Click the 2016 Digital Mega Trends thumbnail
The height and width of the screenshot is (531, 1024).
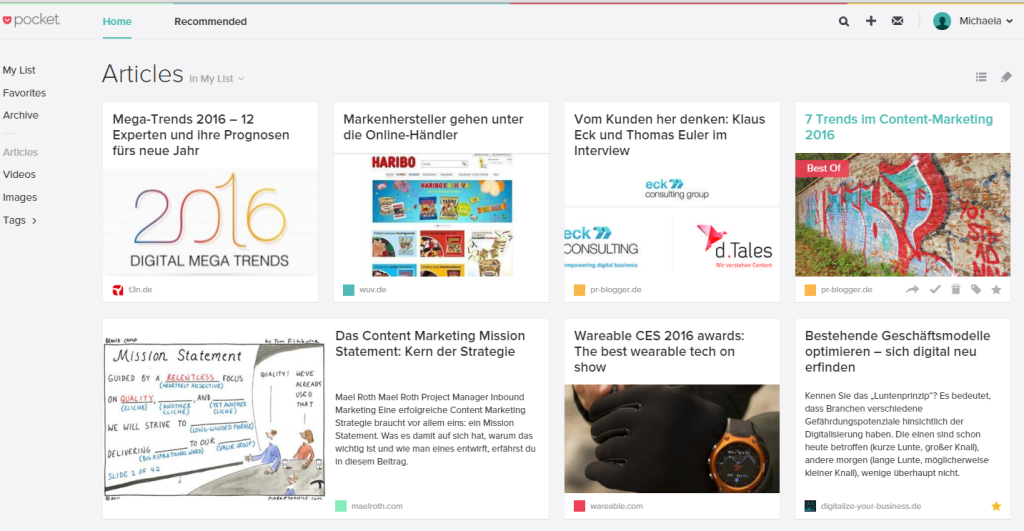click(x=210, y=223)
